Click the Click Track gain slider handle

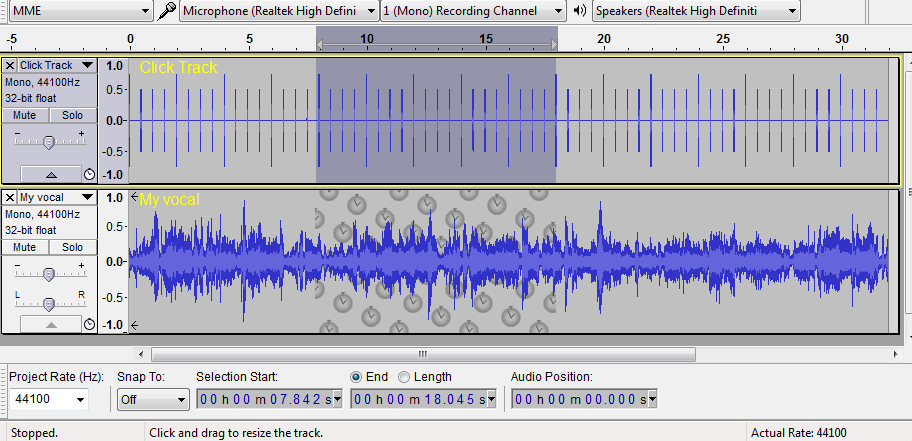point(49,143)
